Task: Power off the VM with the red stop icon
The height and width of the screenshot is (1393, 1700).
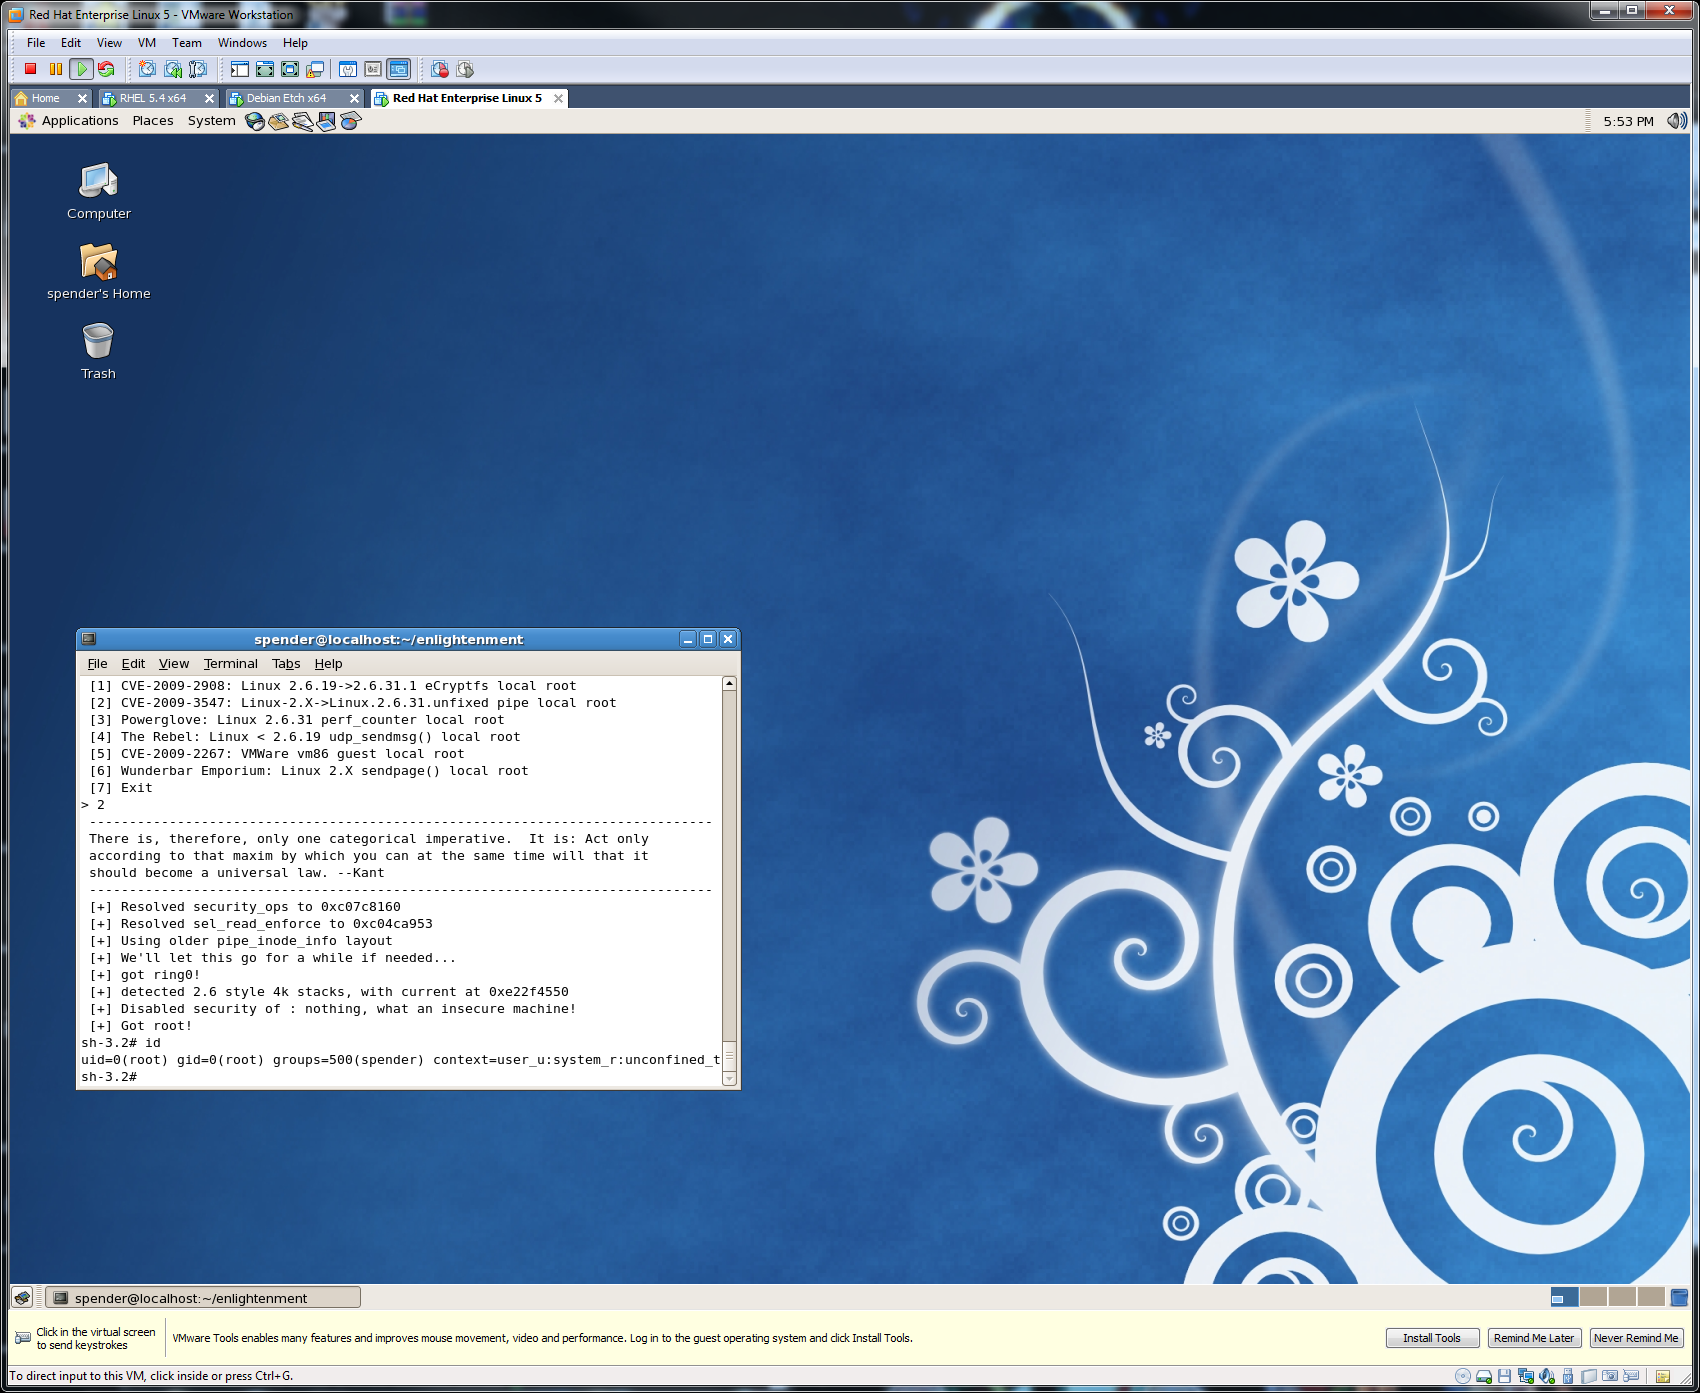Action: (x=30, y=69)
